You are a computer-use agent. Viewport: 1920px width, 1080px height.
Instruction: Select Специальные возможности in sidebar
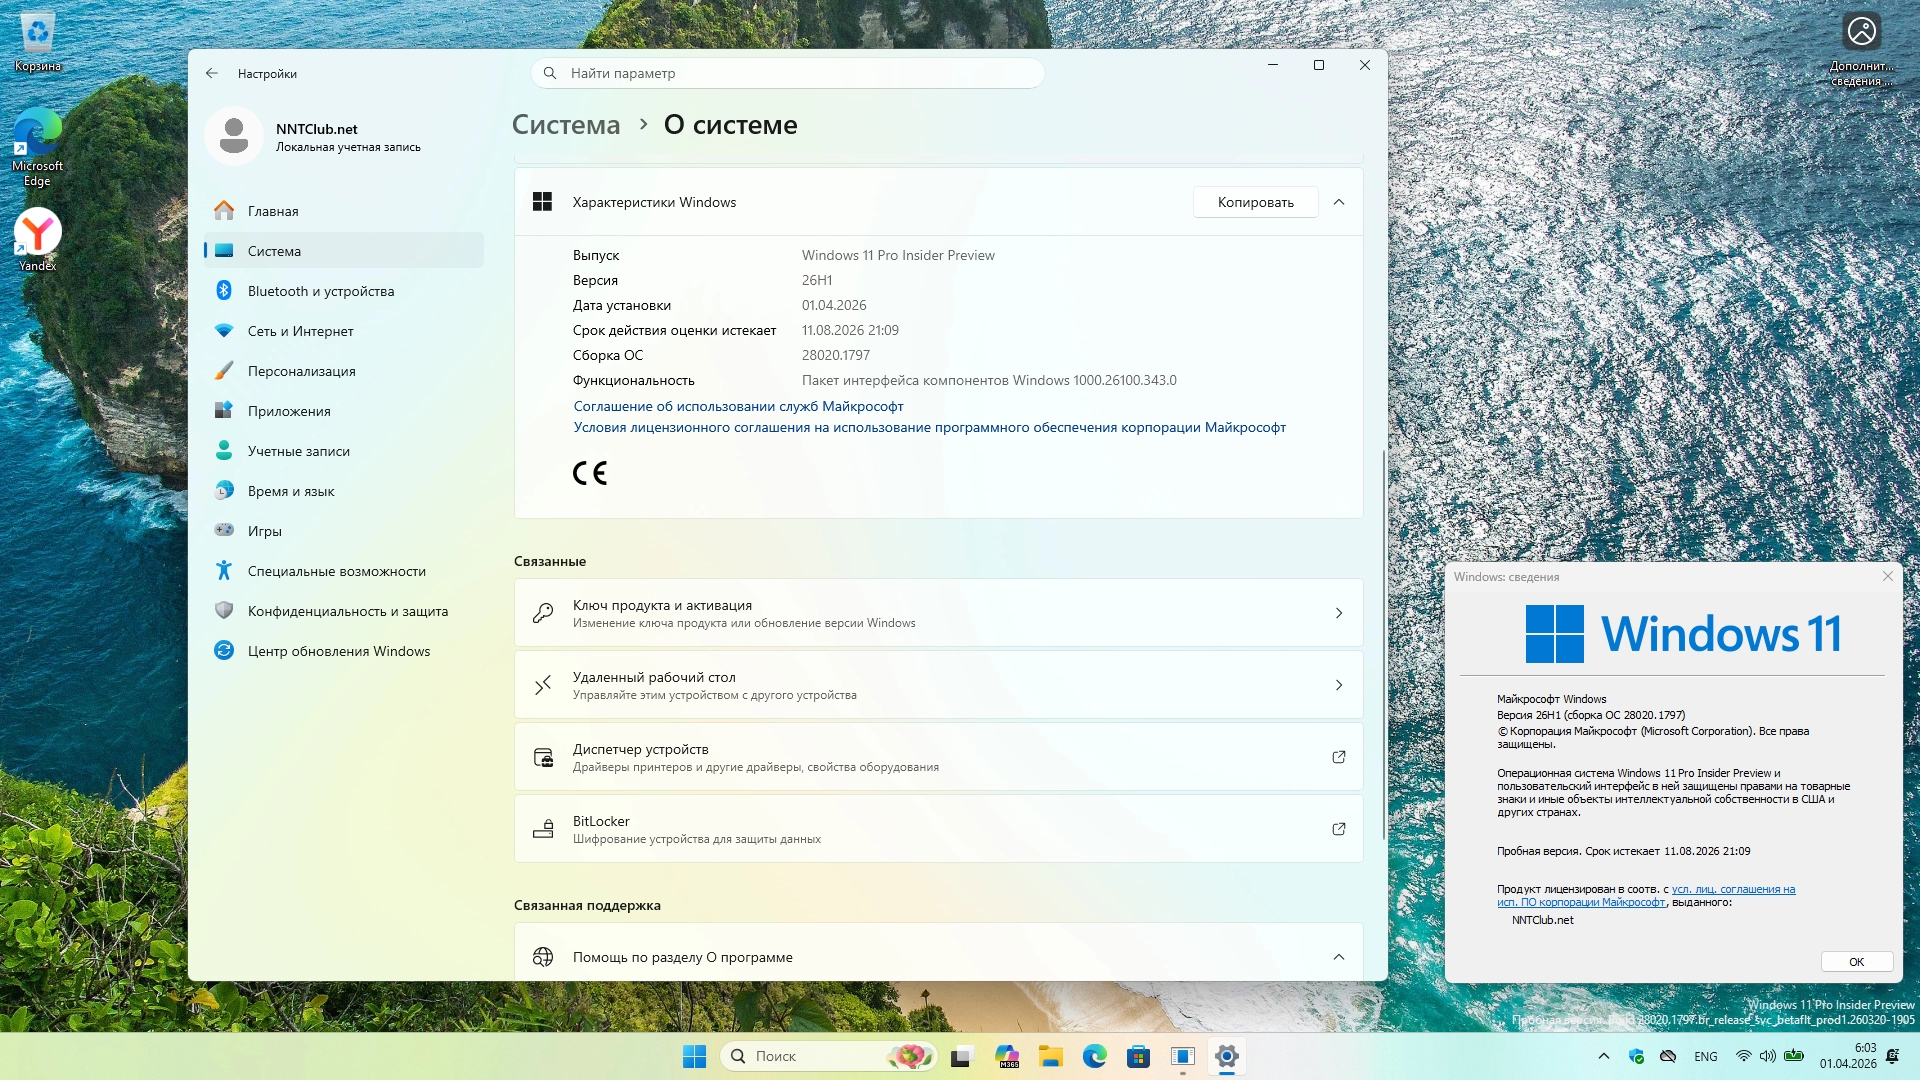tap(336, 571)
